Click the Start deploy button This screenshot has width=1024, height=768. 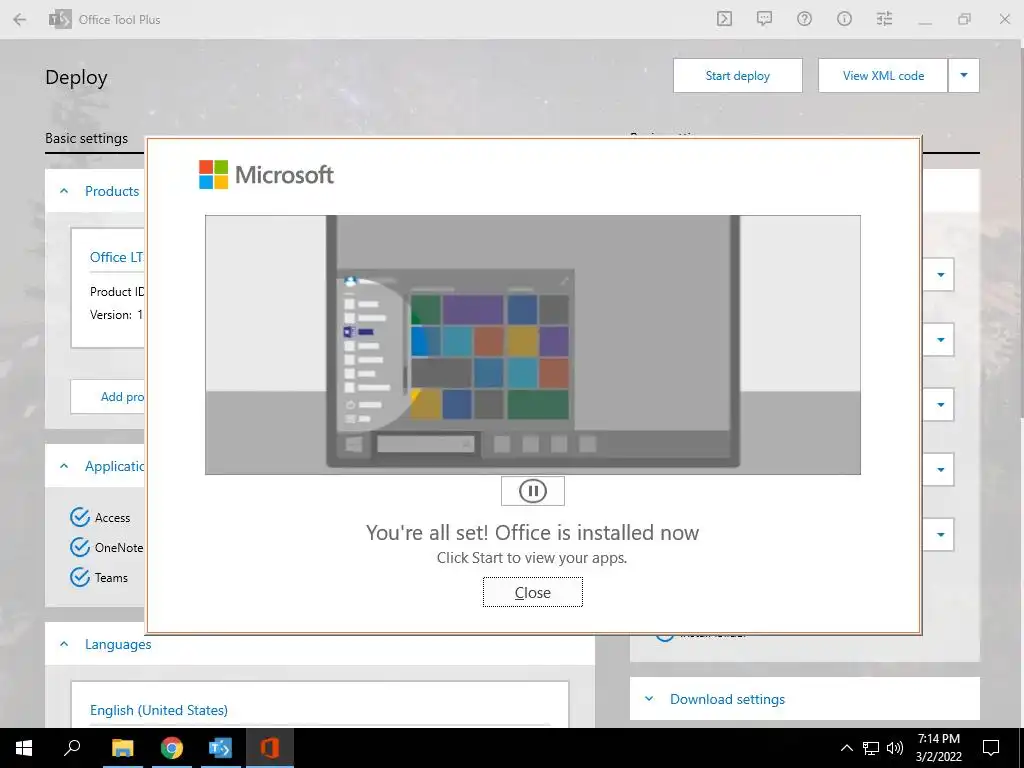737,76
